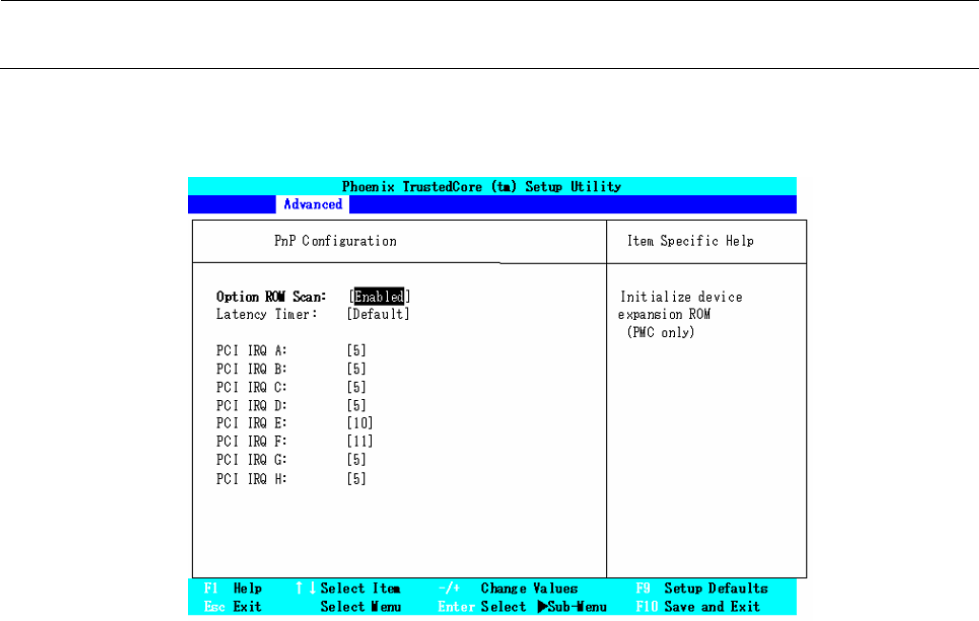Click the Sub-Menu triangle arrow icon
979x621 pixels.
[542, 607]
